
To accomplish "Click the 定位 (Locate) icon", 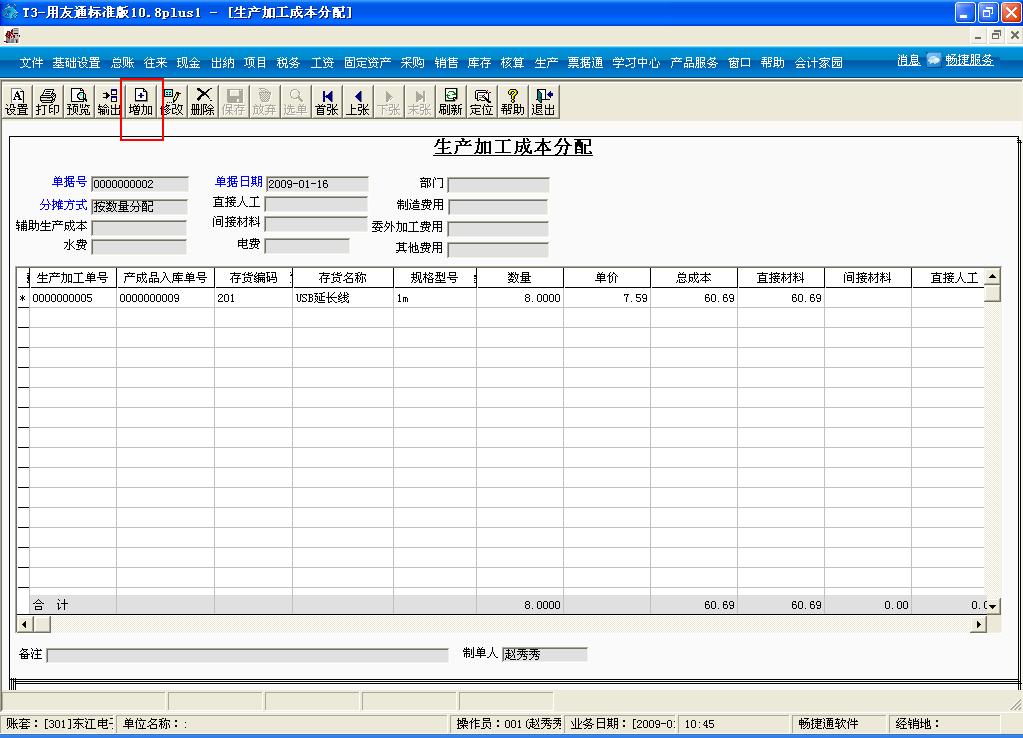I will pos(481,101).
